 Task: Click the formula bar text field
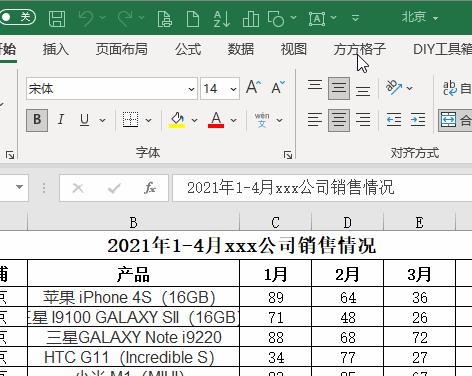point(322,188)
